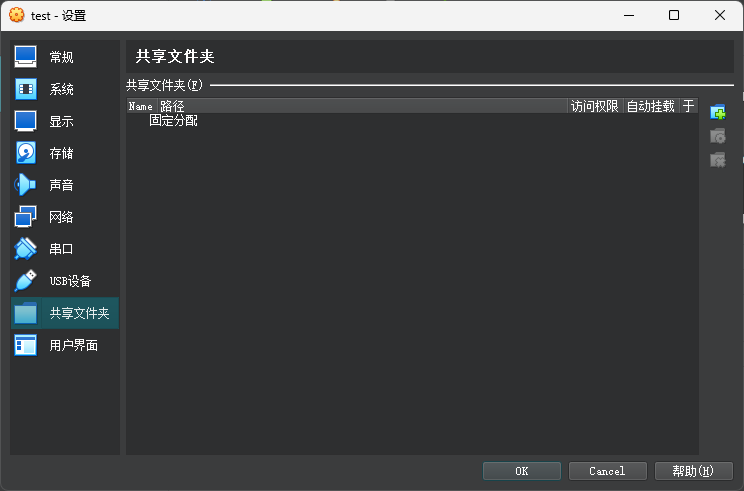Click the 自动挂载 column header

pyautogui.click(x=650, y=106)
